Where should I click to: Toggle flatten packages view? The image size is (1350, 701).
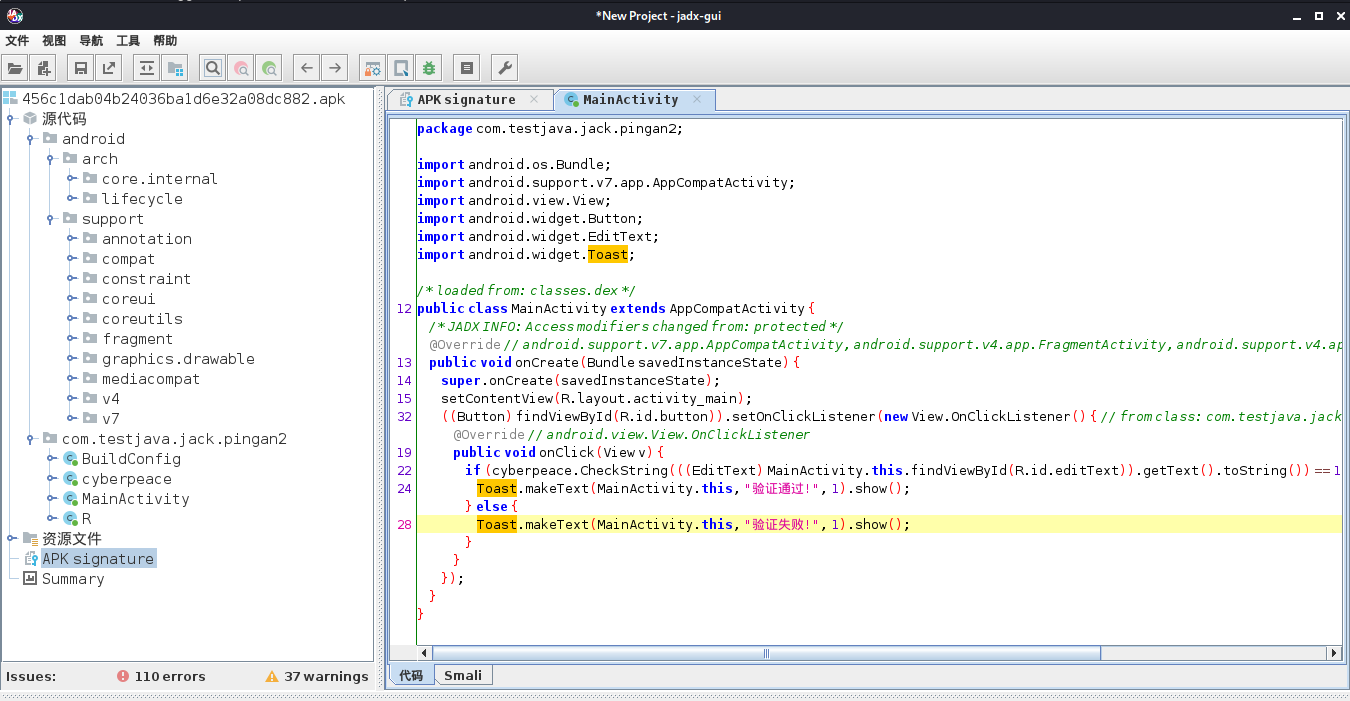tap(175, 68)
